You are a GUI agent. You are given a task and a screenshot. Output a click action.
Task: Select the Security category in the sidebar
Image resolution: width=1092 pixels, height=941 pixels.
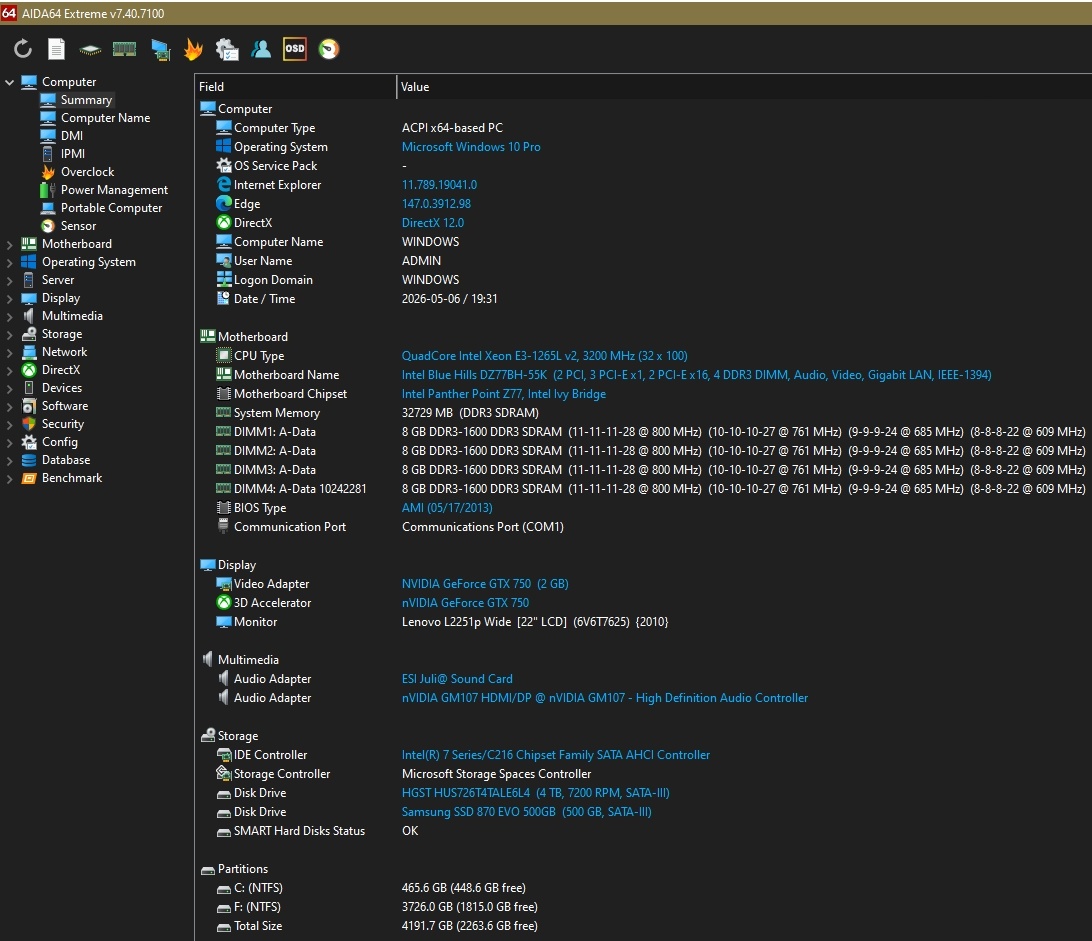point(63,424)
